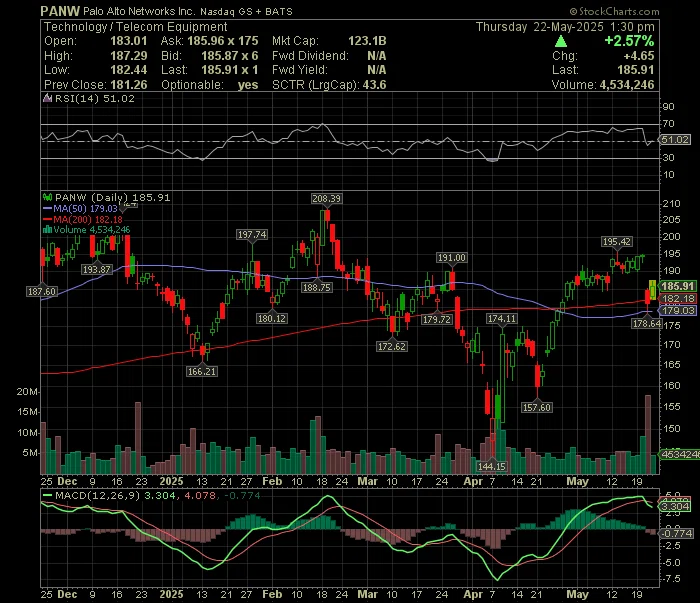Click the 144.15 lowest price label

492,466
